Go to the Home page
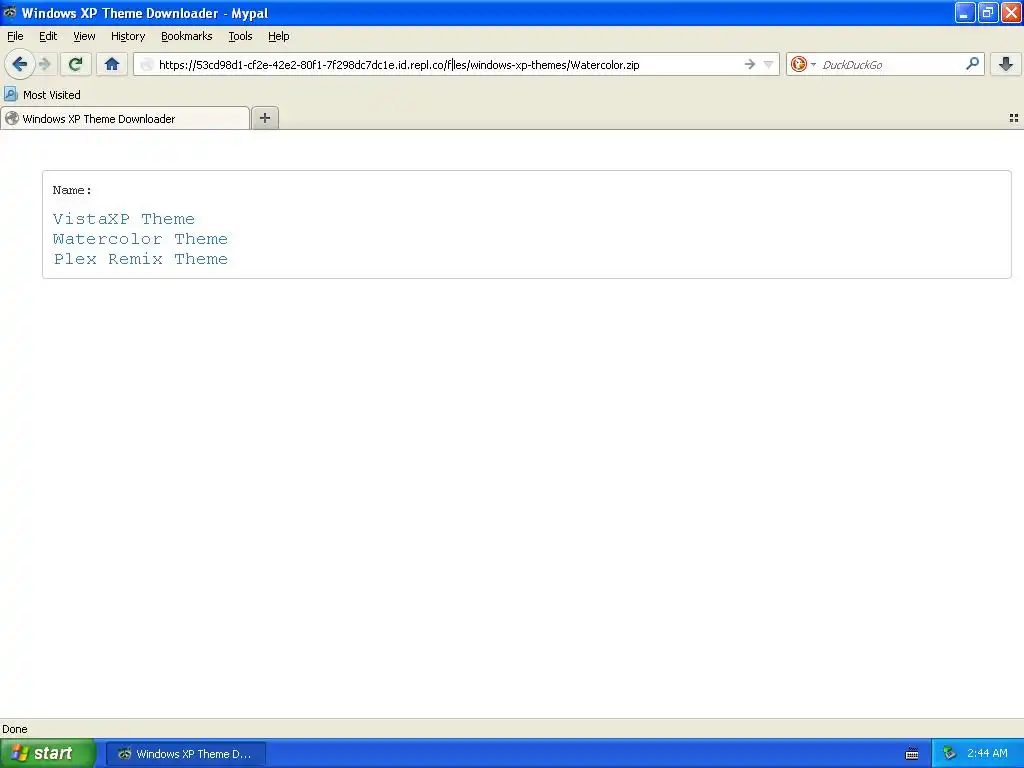 [x=112, y=64]
